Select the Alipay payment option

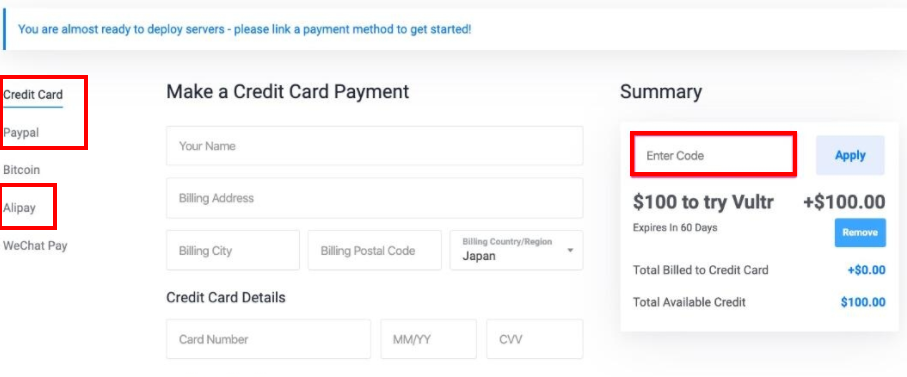point(19,208)
